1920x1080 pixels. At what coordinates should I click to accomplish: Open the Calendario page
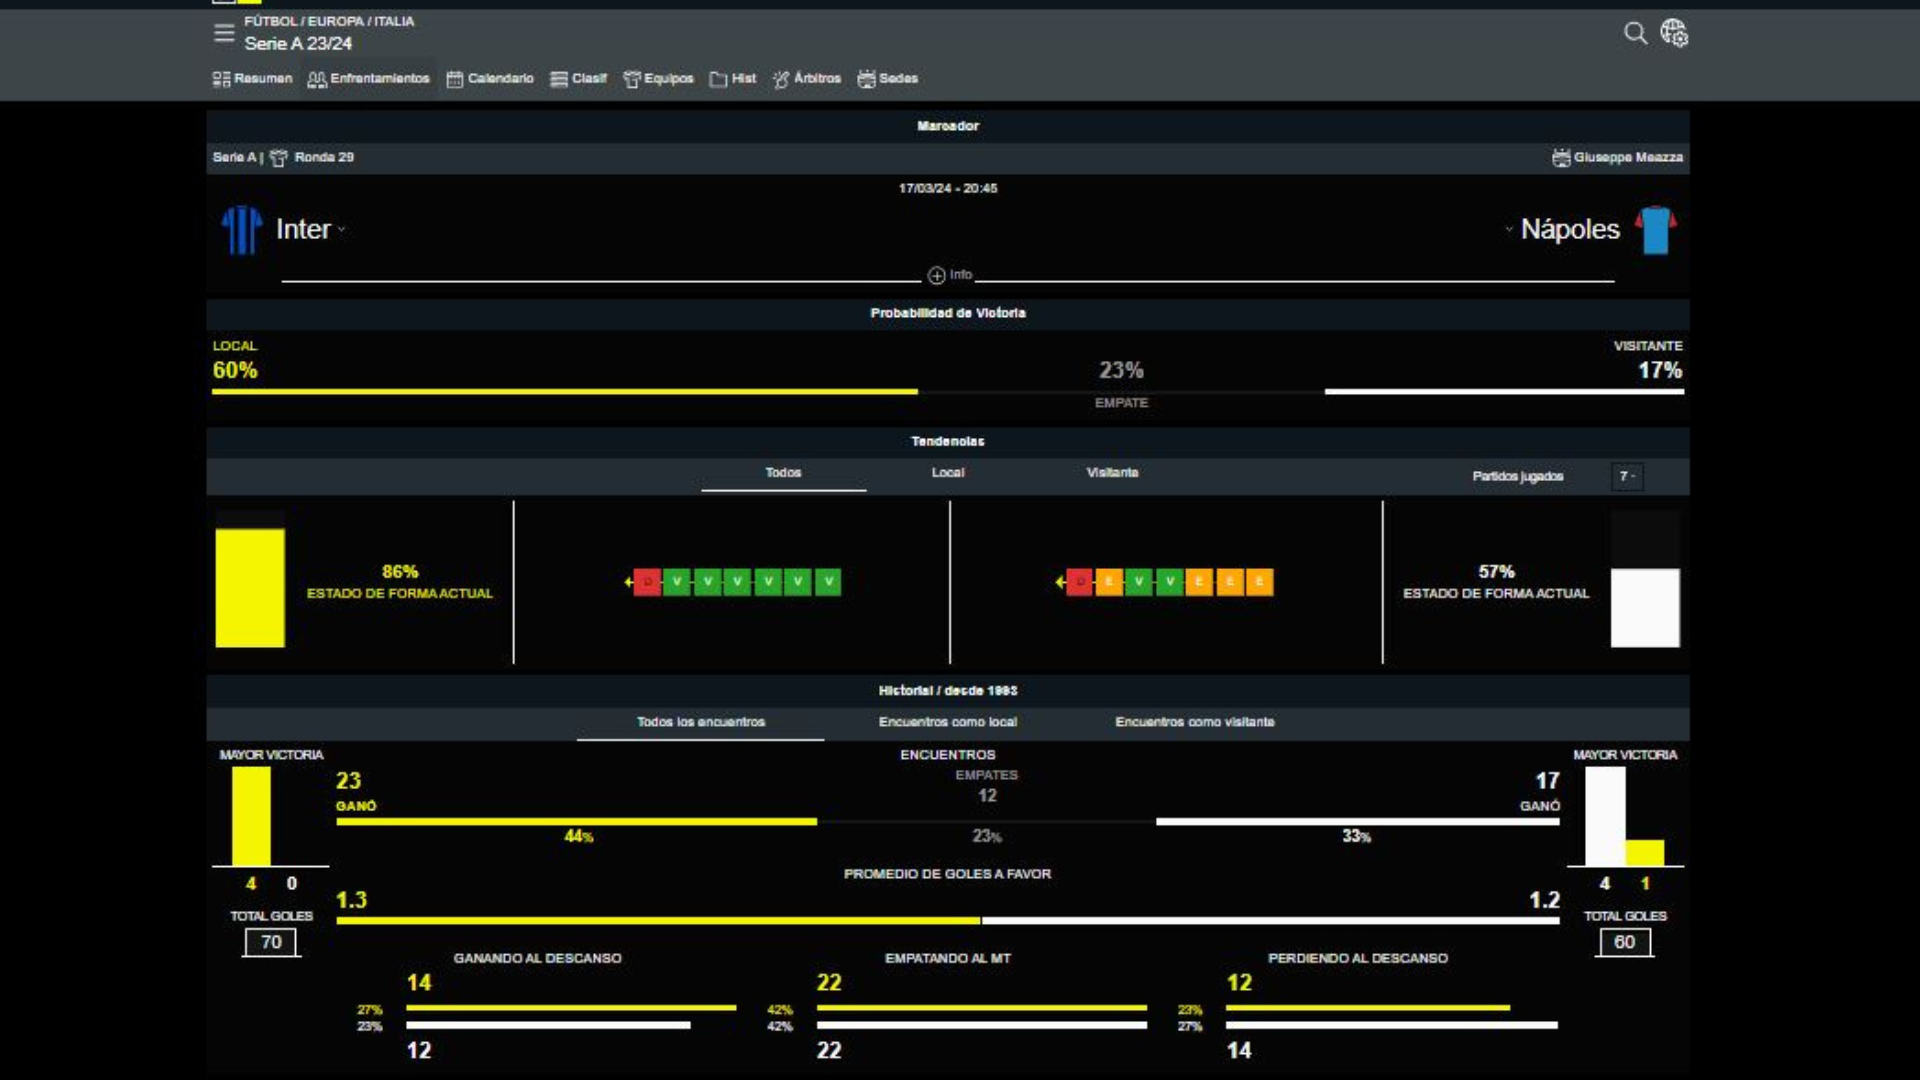click(490, 79)
